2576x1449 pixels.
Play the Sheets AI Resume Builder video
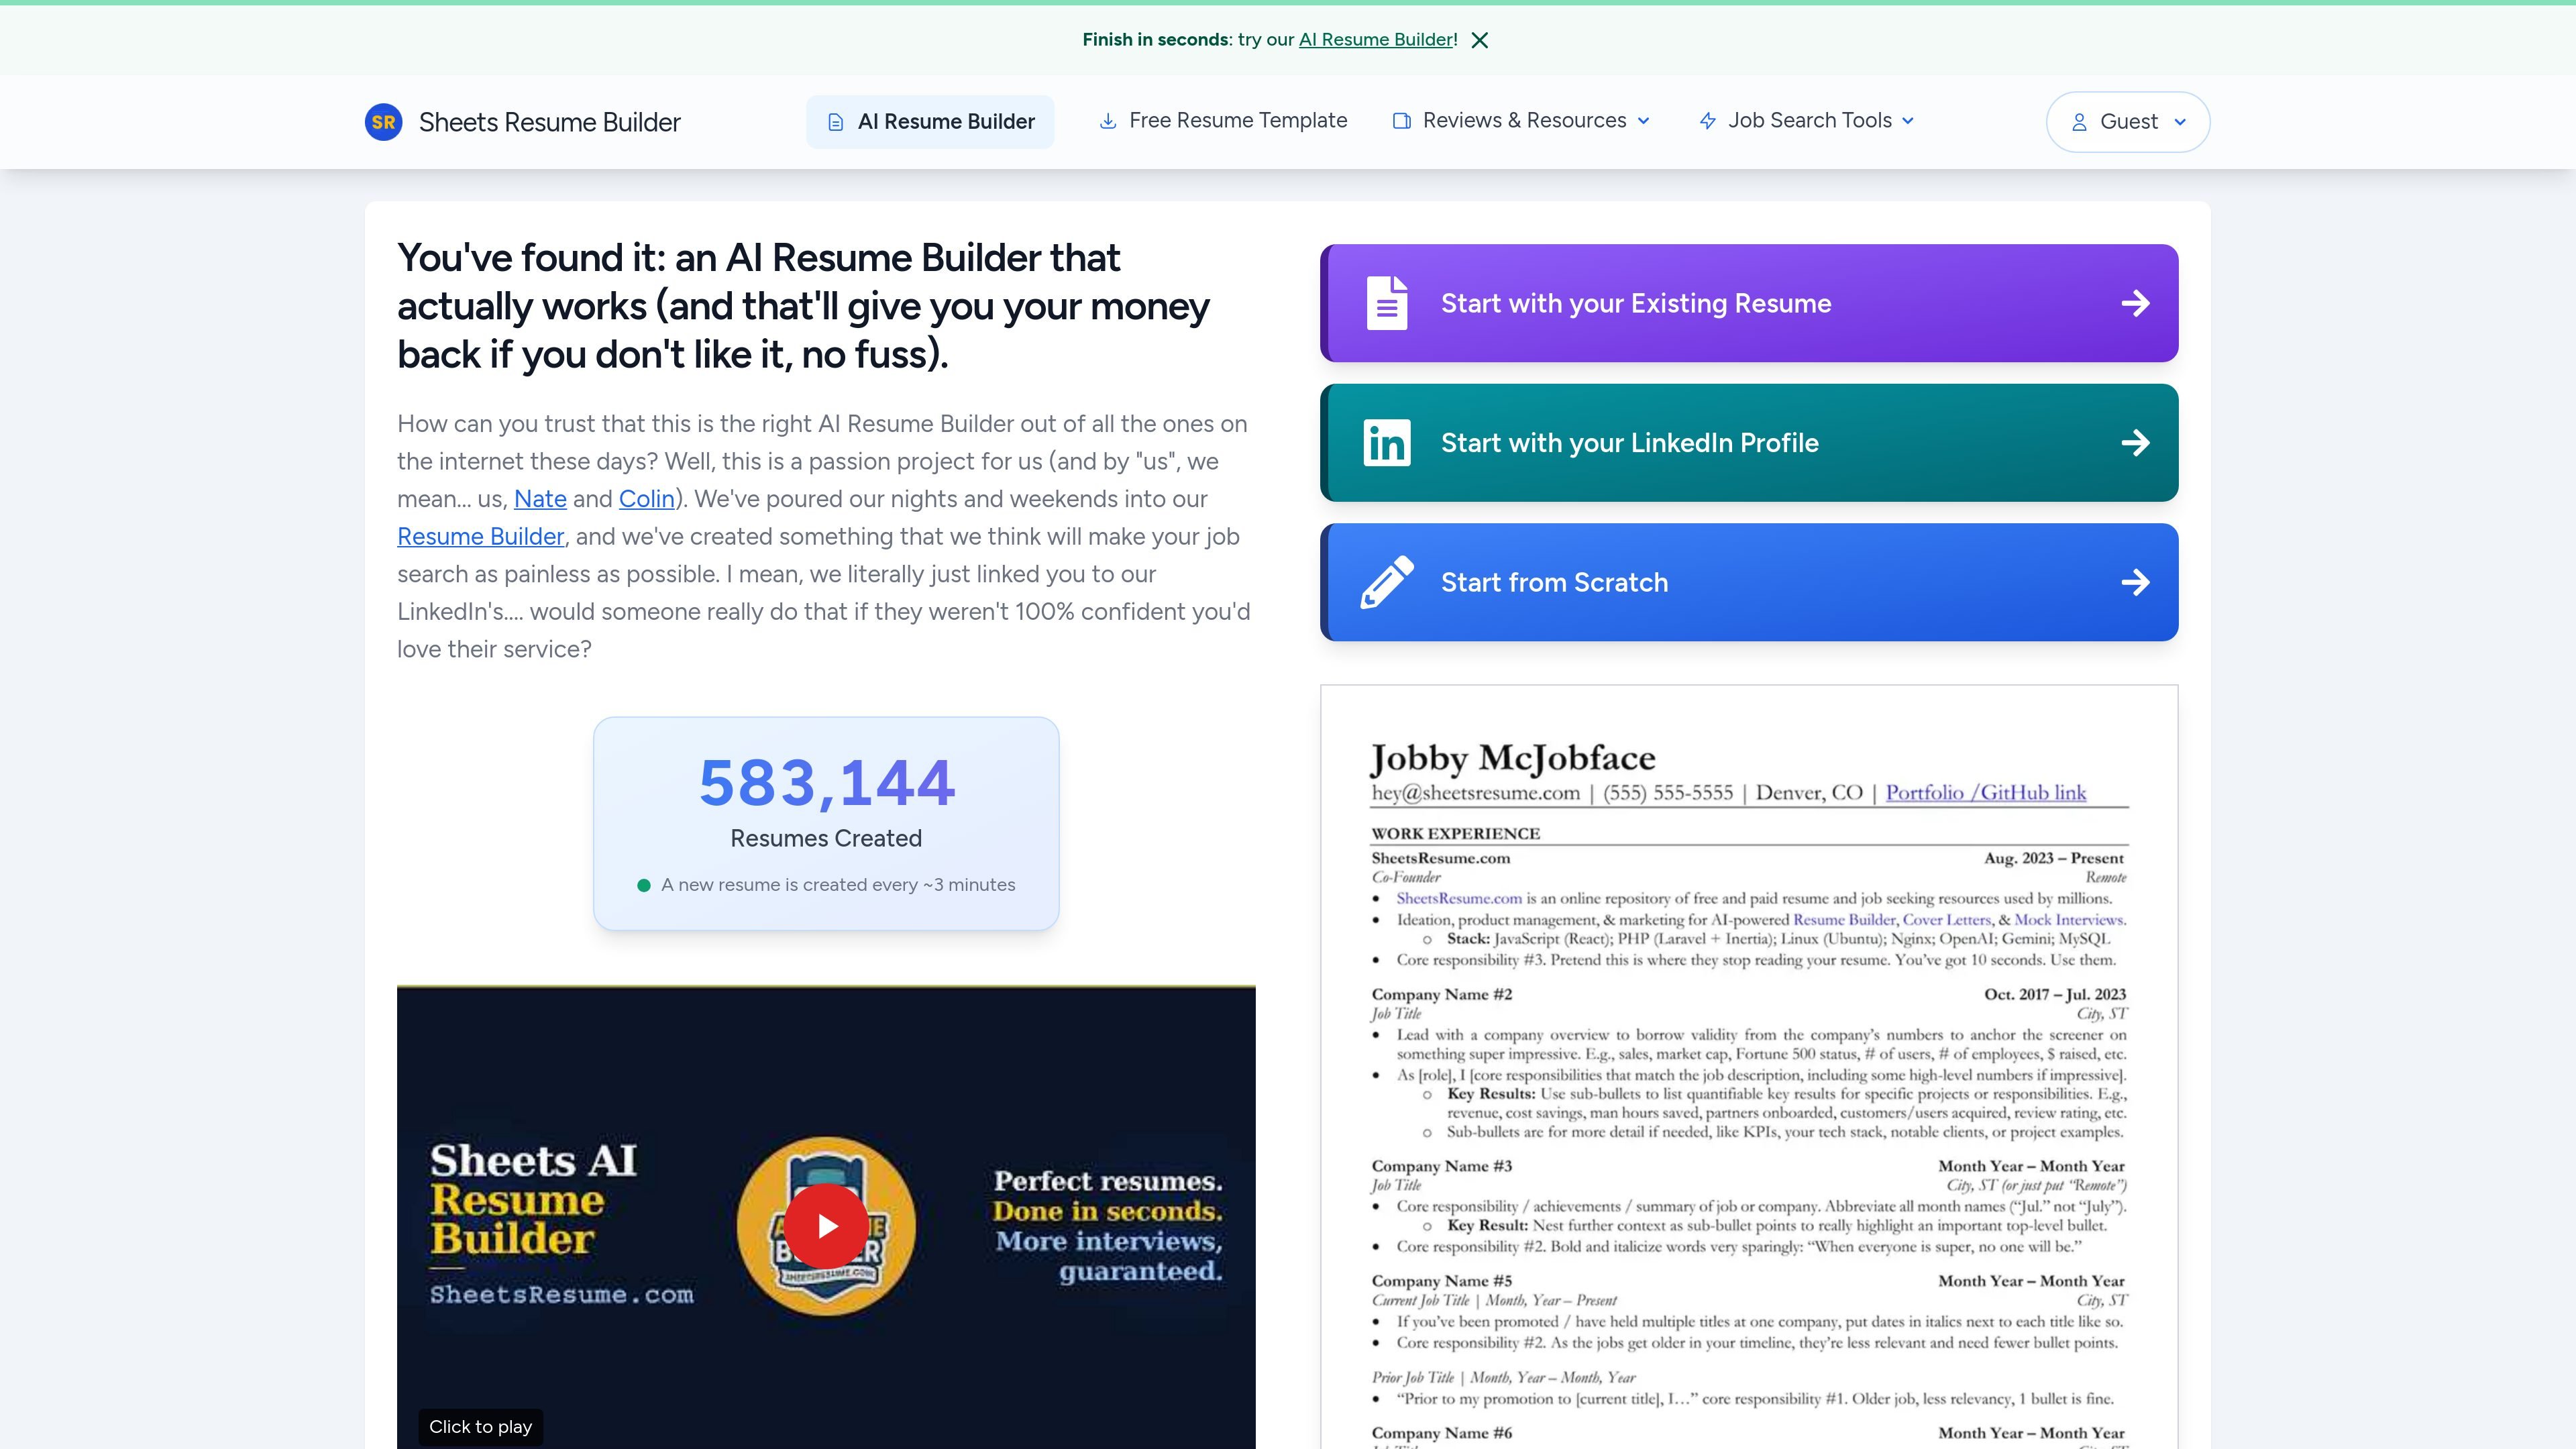pos(826,1226)
